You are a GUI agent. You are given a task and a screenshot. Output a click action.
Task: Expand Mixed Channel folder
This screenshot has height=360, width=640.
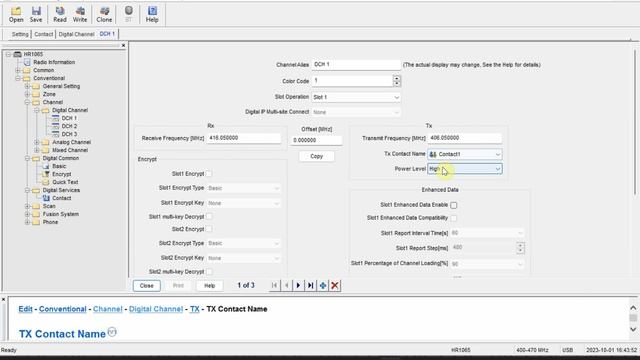click(x=37, y=150)
